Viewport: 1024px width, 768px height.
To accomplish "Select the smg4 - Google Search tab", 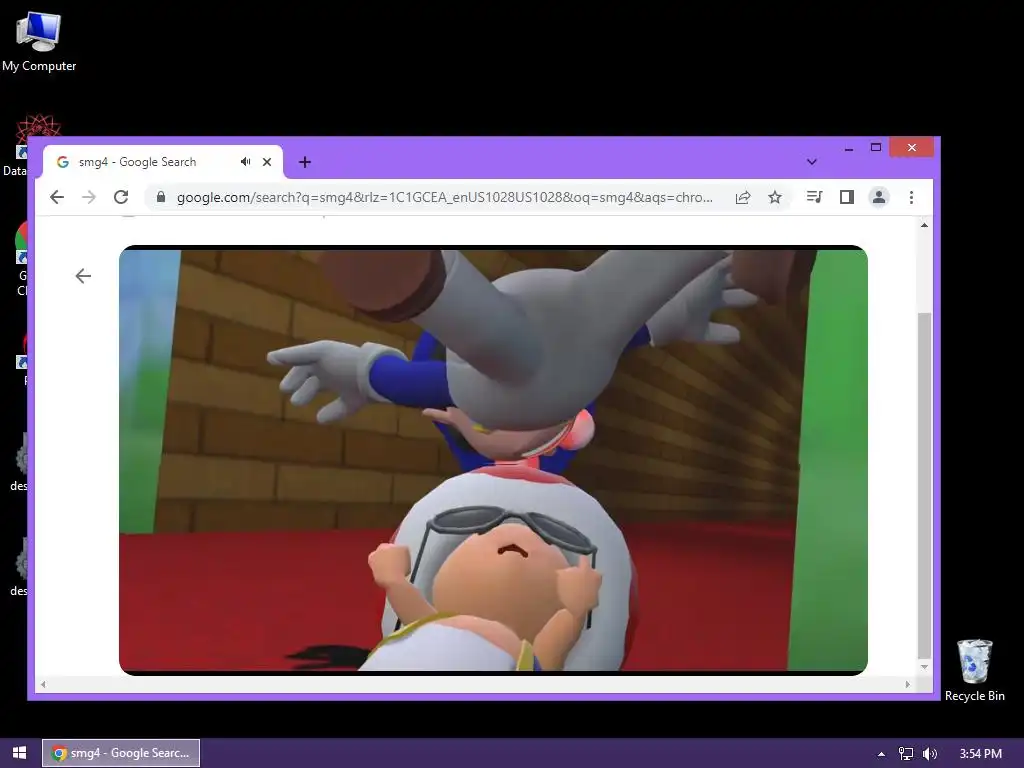I will pyautogui.click(x=163, y=162).
